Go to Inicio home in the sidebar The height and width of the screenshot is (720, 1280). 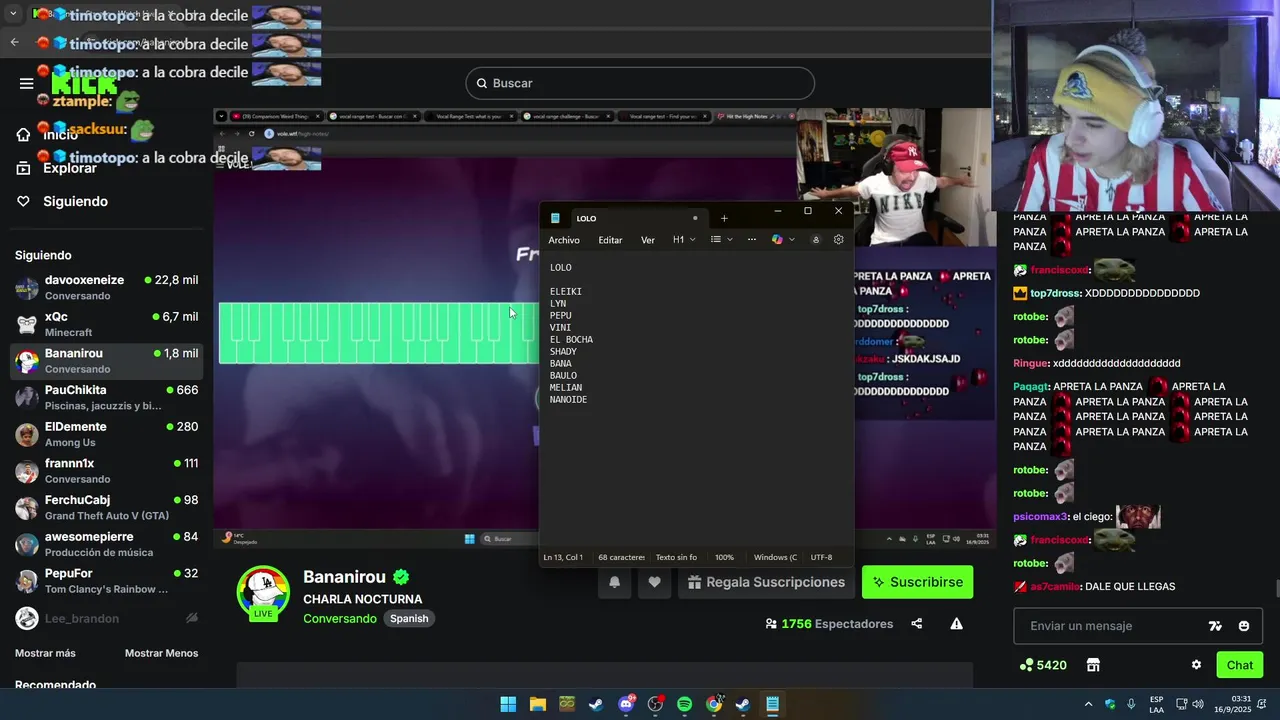(x=48, y=135)
